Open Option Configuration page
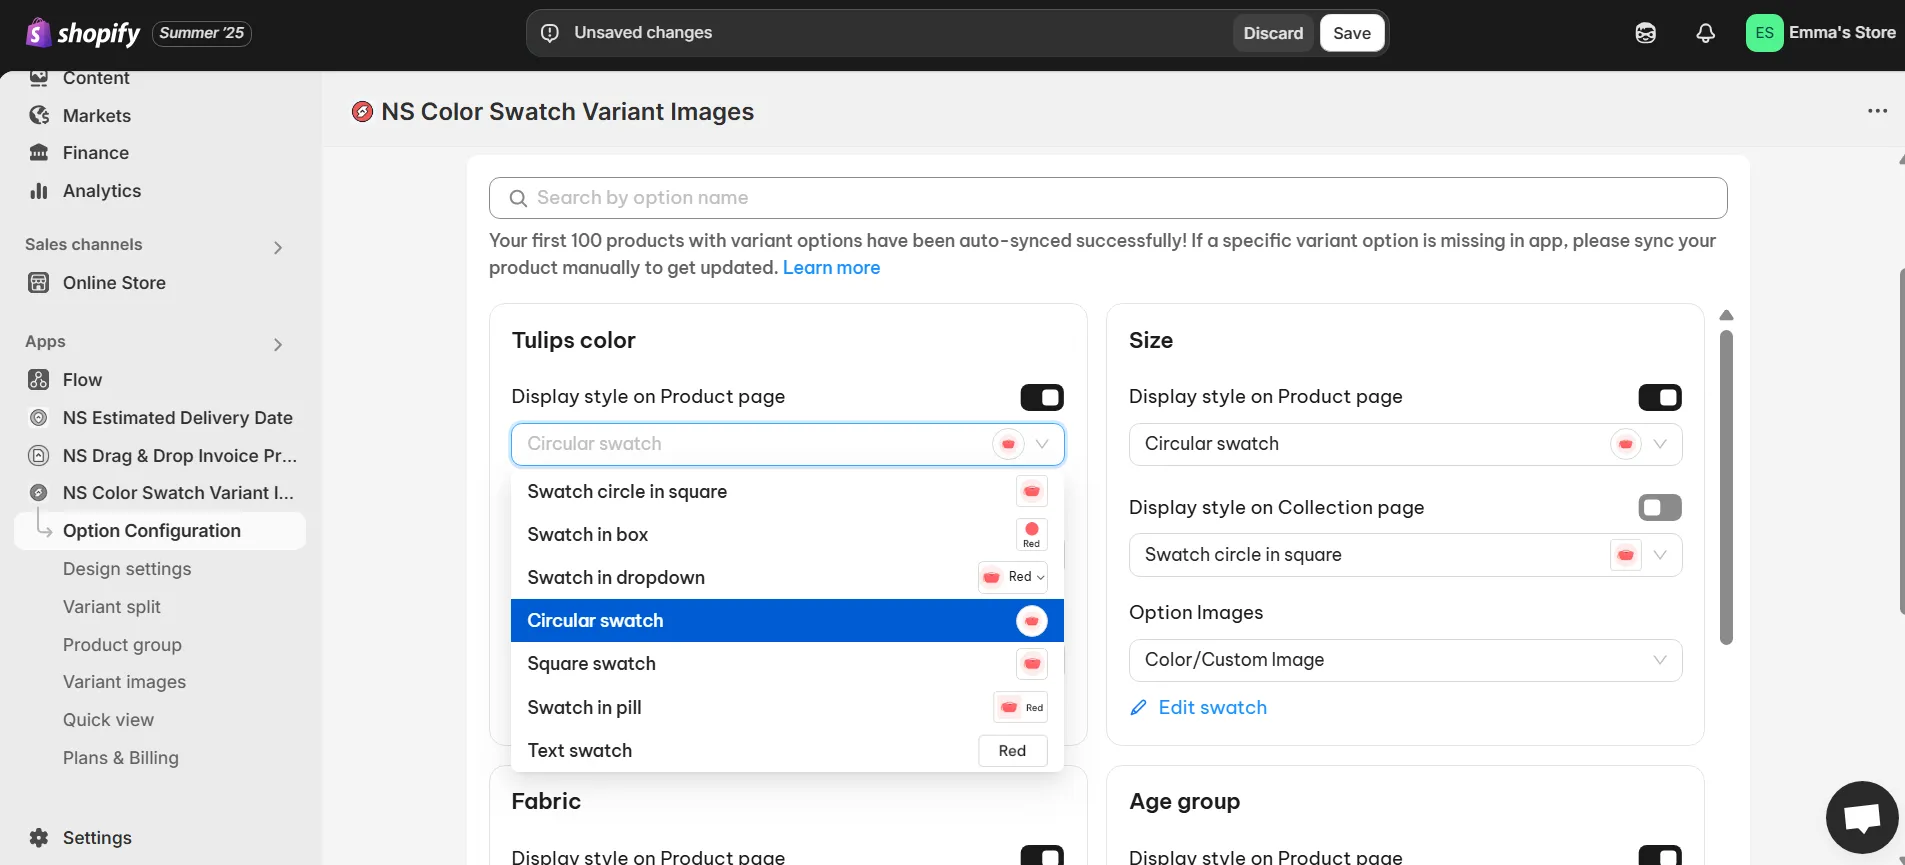 [160, 531]
